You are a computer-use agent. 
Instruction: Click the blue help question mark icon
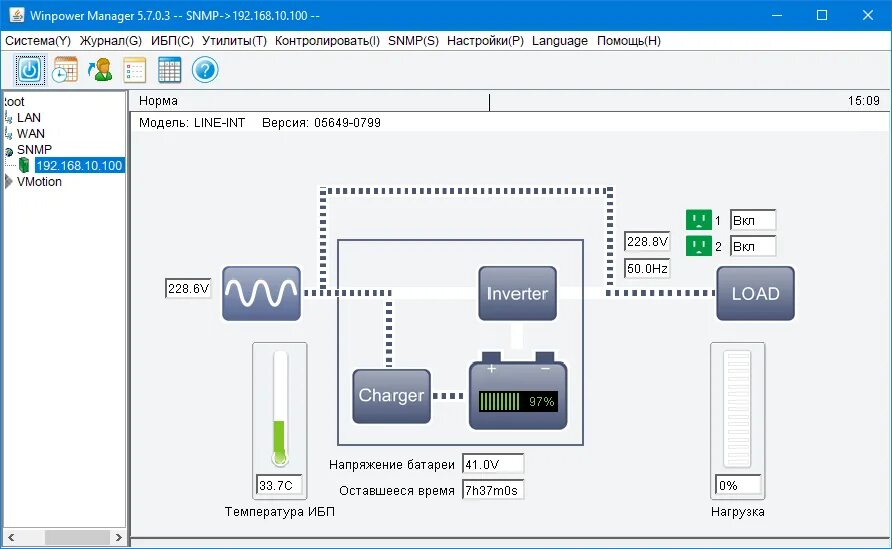(205, 70)
